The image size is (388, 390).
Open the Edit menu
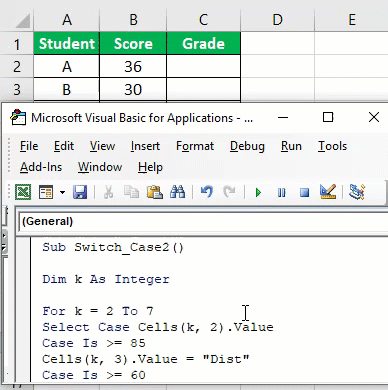64,146
